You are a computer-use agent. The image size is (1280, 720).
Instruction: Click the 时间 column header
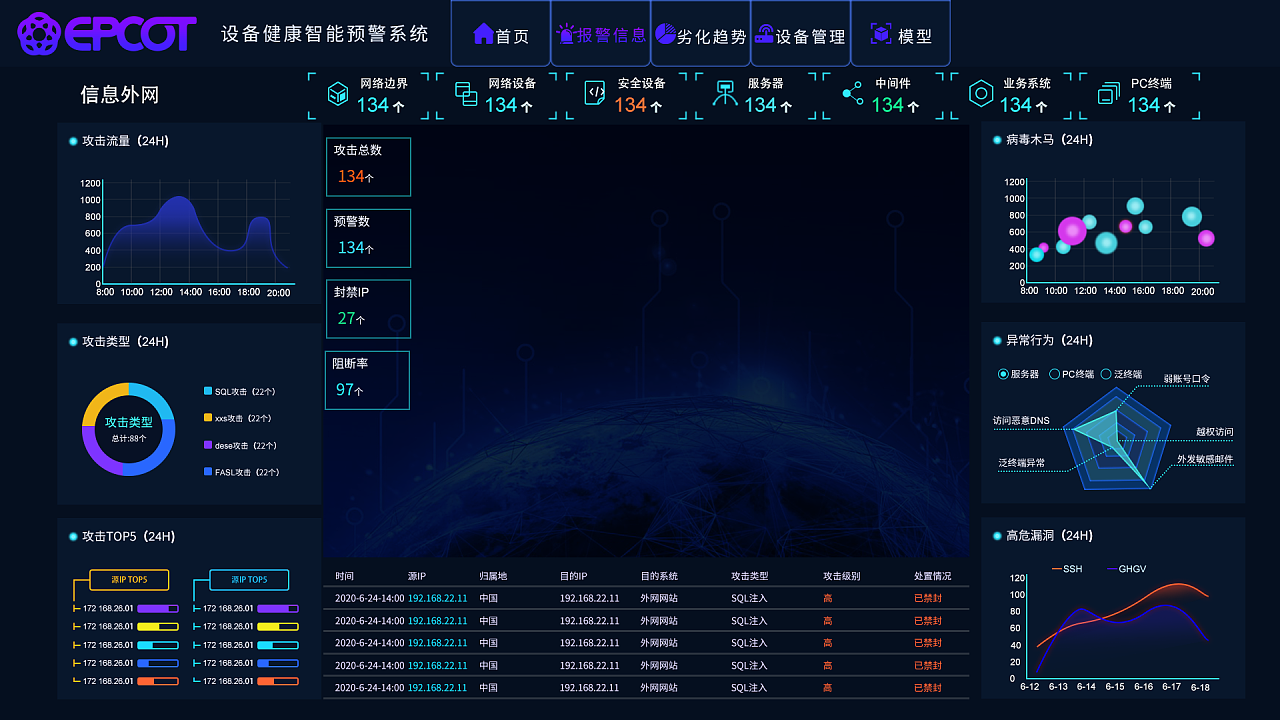pos(344,576)
